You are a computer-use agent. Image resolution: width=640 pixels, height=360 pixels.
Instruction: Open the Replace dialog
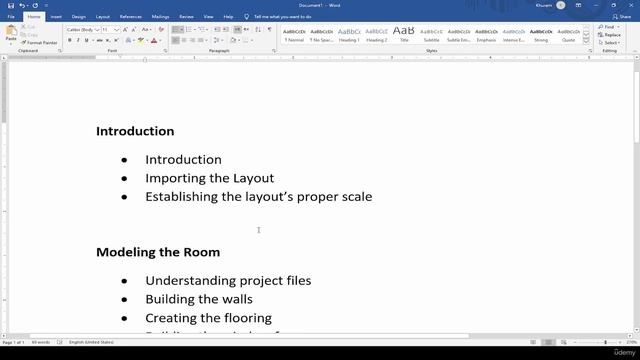pyautogui.click(x=609, y=35)
